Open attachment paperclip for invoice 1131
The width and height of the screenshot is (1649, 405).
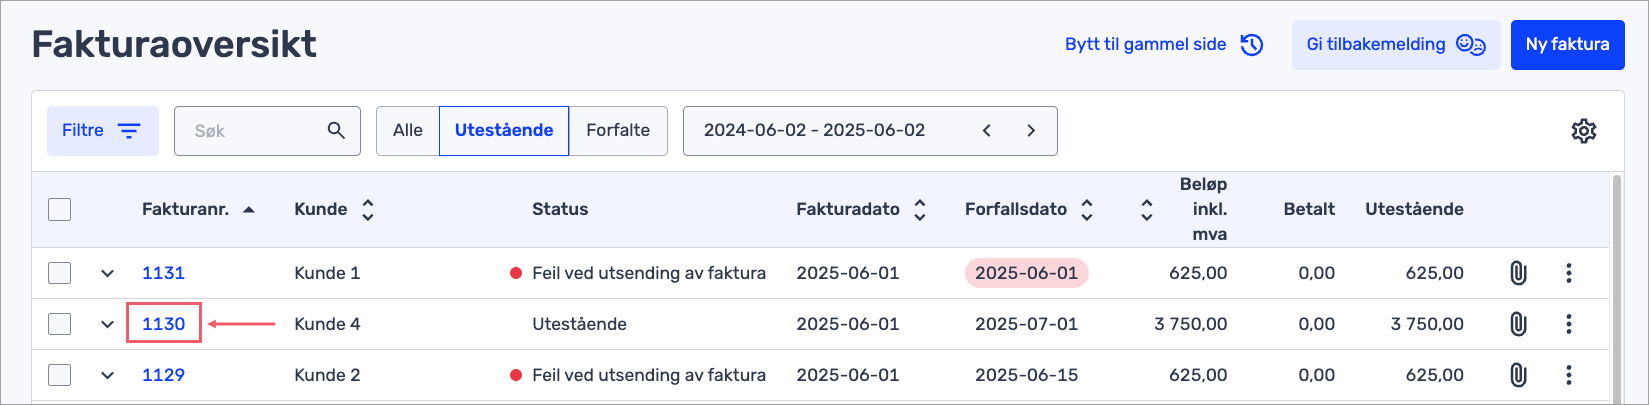point(1518,273)
